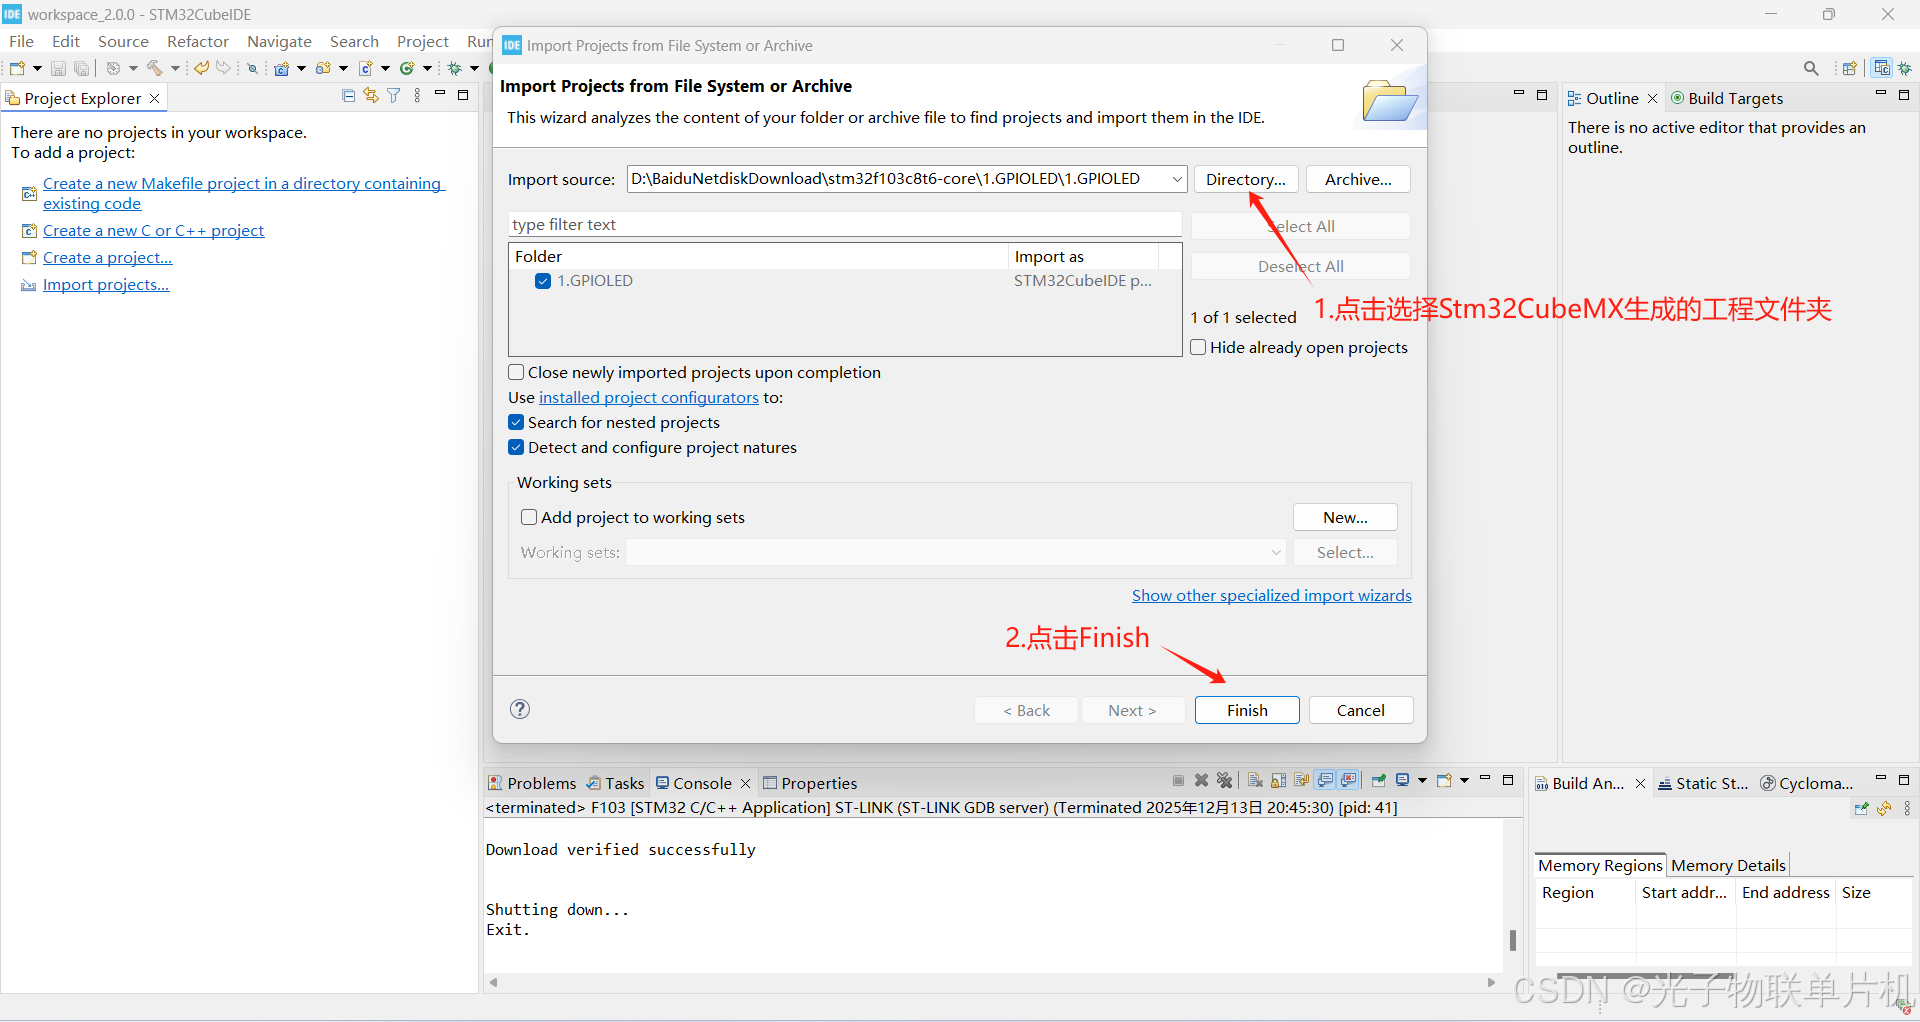Image resolution: width=1920 pixels, height=1022 pixels.
Task: Click the search magnifier in main toolbar
Action: 1811,68
